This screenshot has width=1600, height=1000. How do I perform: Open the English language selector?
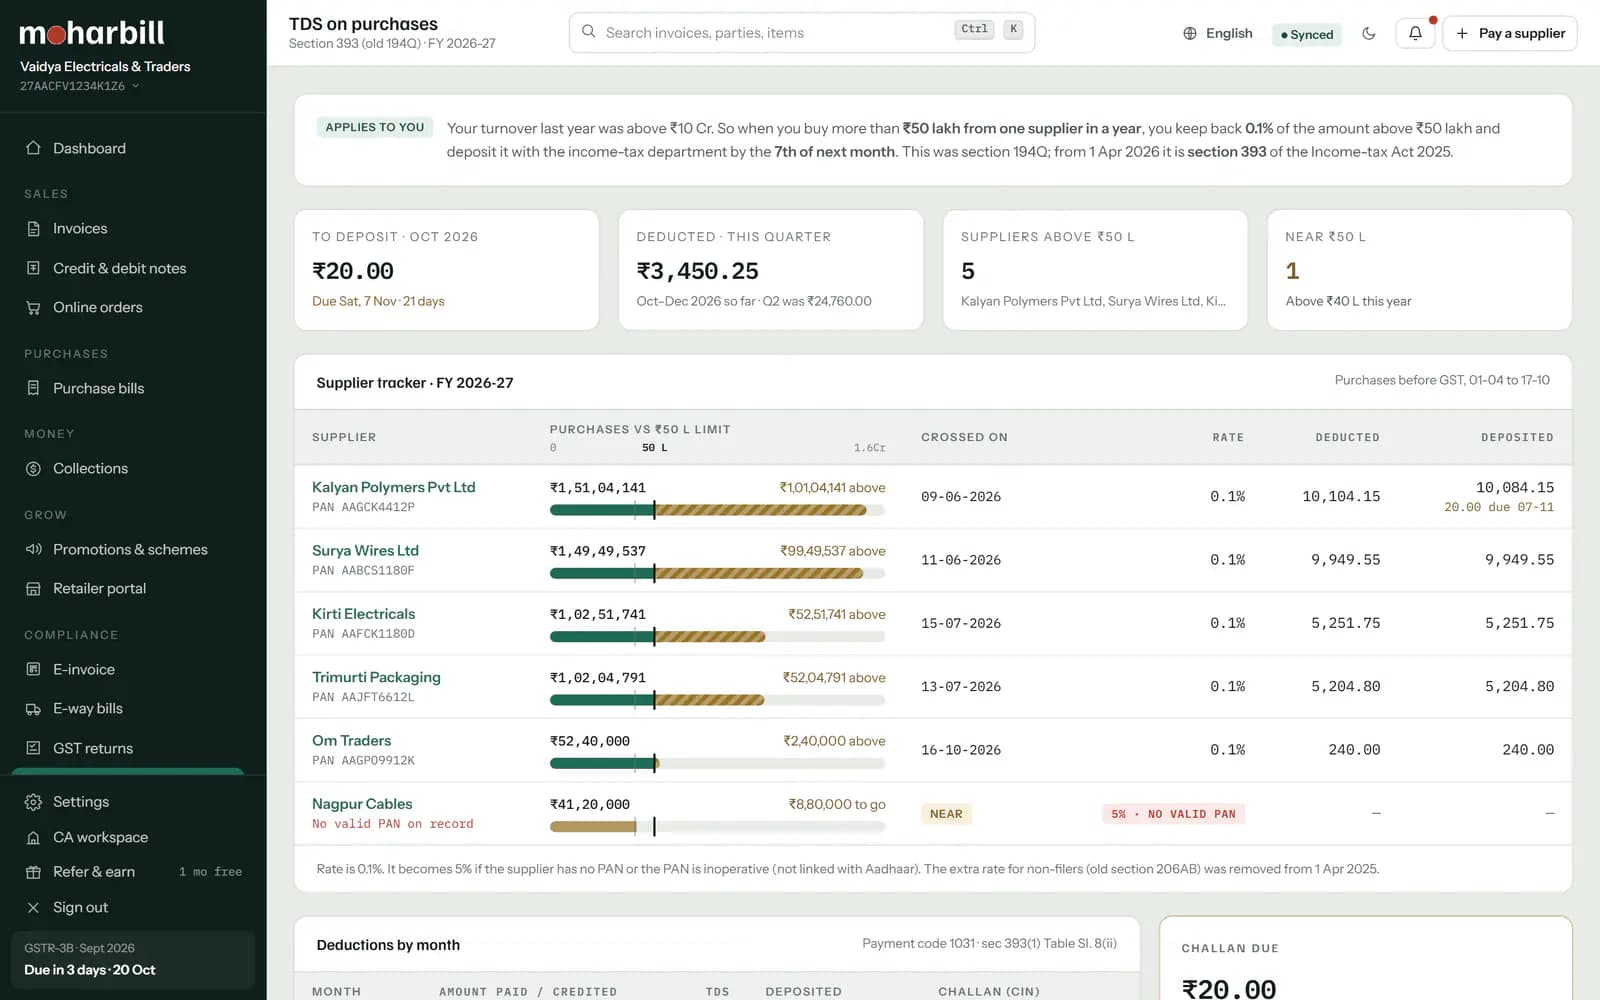[1217, 33]
